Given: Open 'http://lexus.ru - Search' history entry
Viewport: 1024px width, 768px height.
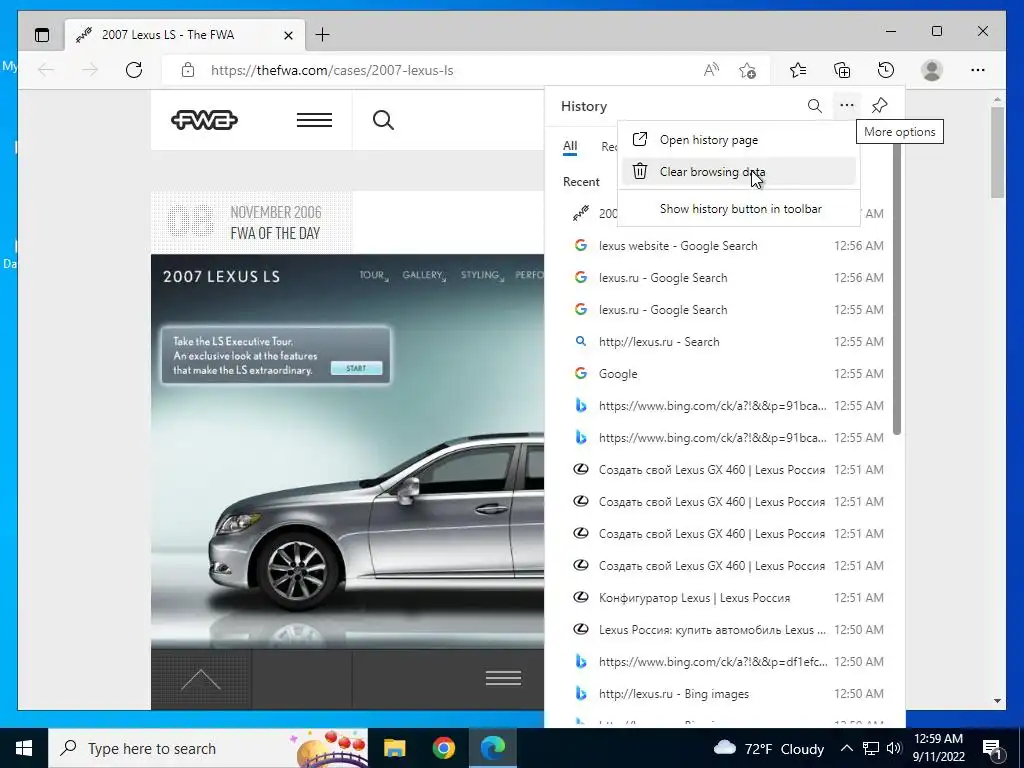Looking at the screenshot, I should pos(724,342).
